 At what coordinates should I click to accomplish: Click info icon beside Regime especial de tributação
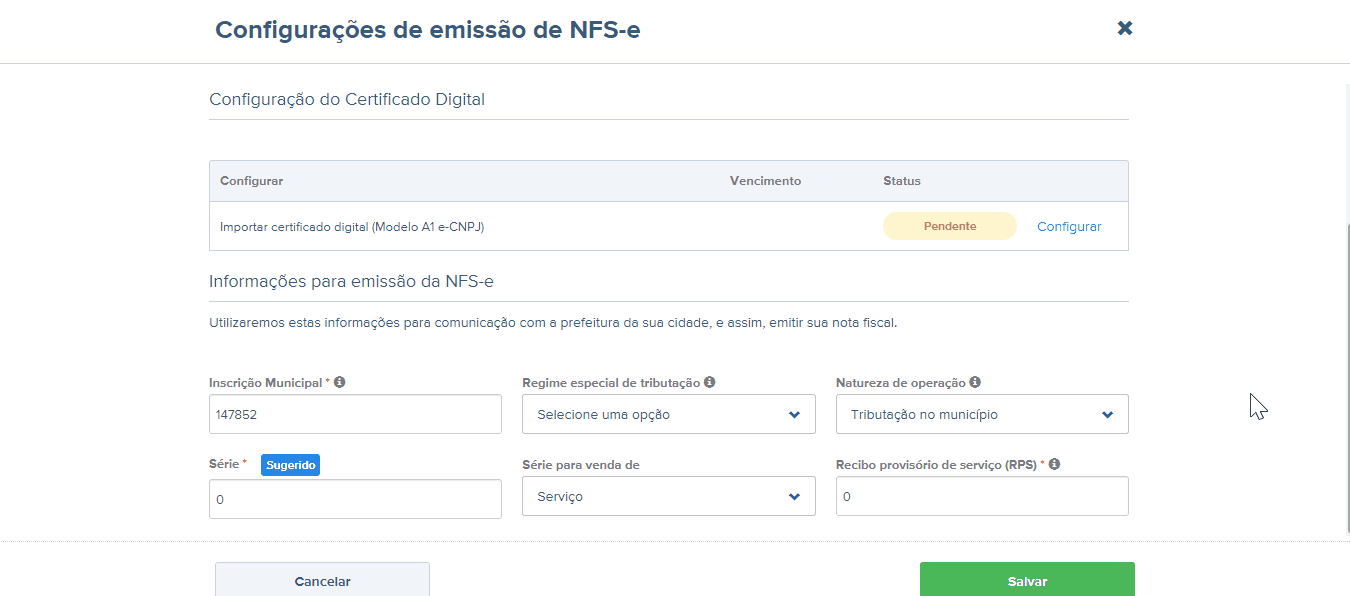pos(710,382)
